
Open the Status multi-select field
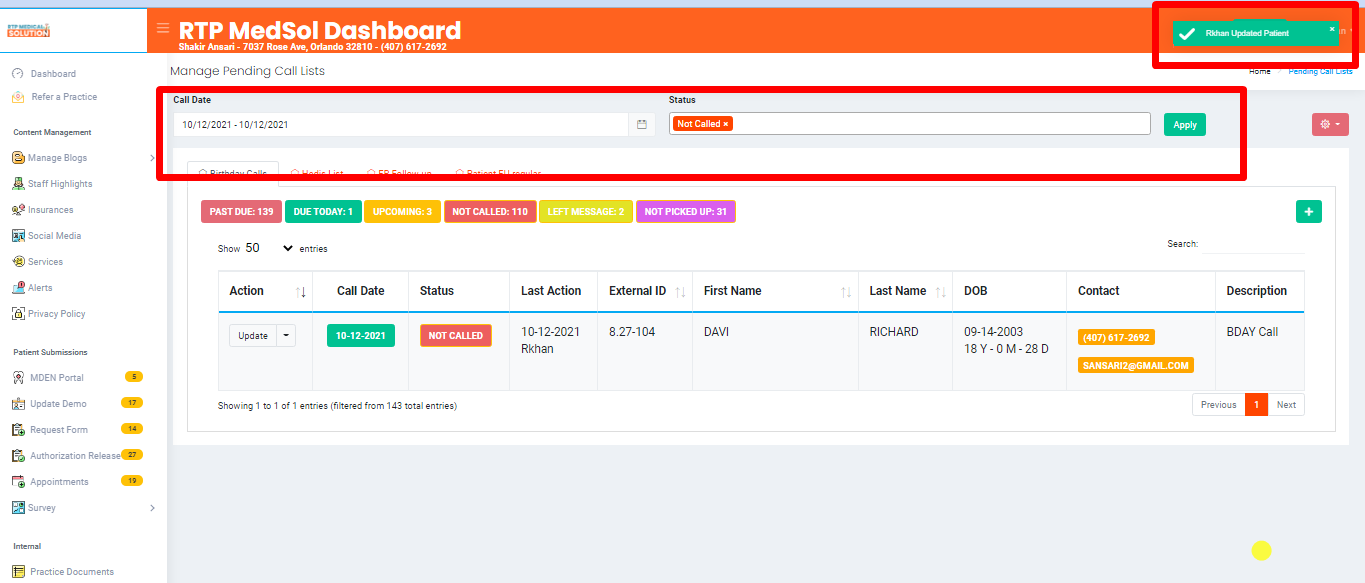point(910,124)
